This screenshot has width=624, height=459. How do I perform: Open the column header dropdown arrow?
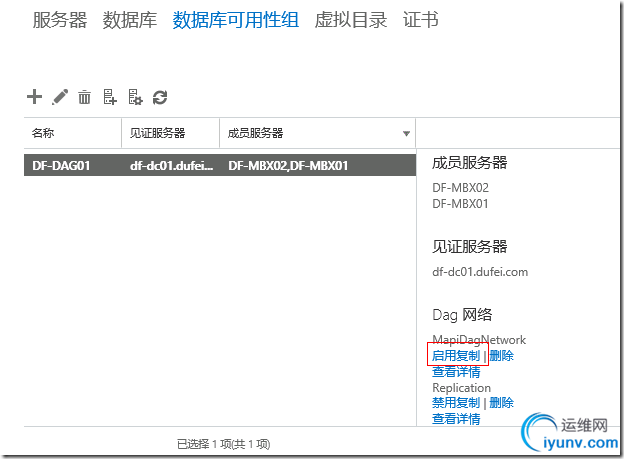point(406,133)
